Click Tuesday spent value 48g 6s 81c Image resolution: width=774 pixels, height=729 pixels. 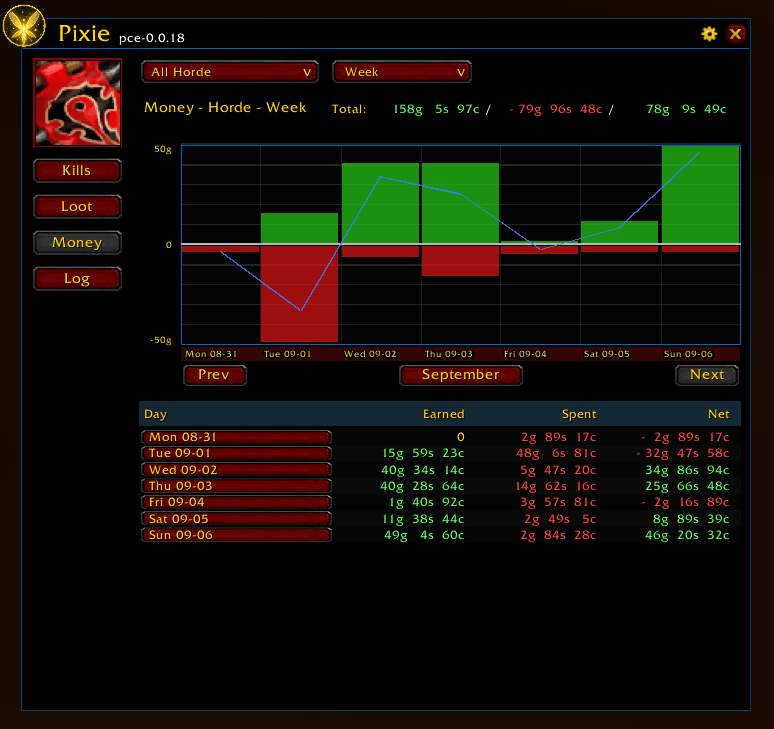point(556,453)
